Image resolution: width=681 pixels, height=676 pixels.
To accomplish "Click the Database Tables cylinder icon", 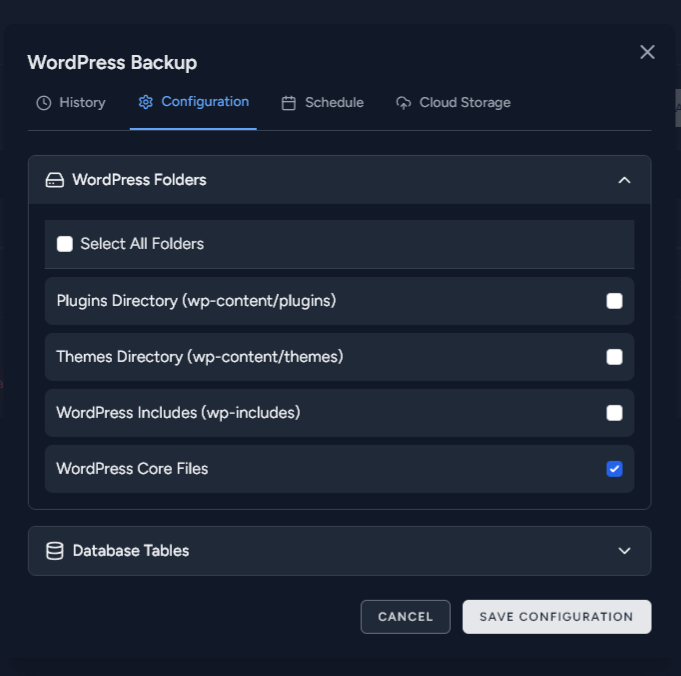I will click(x=55, y=551).
